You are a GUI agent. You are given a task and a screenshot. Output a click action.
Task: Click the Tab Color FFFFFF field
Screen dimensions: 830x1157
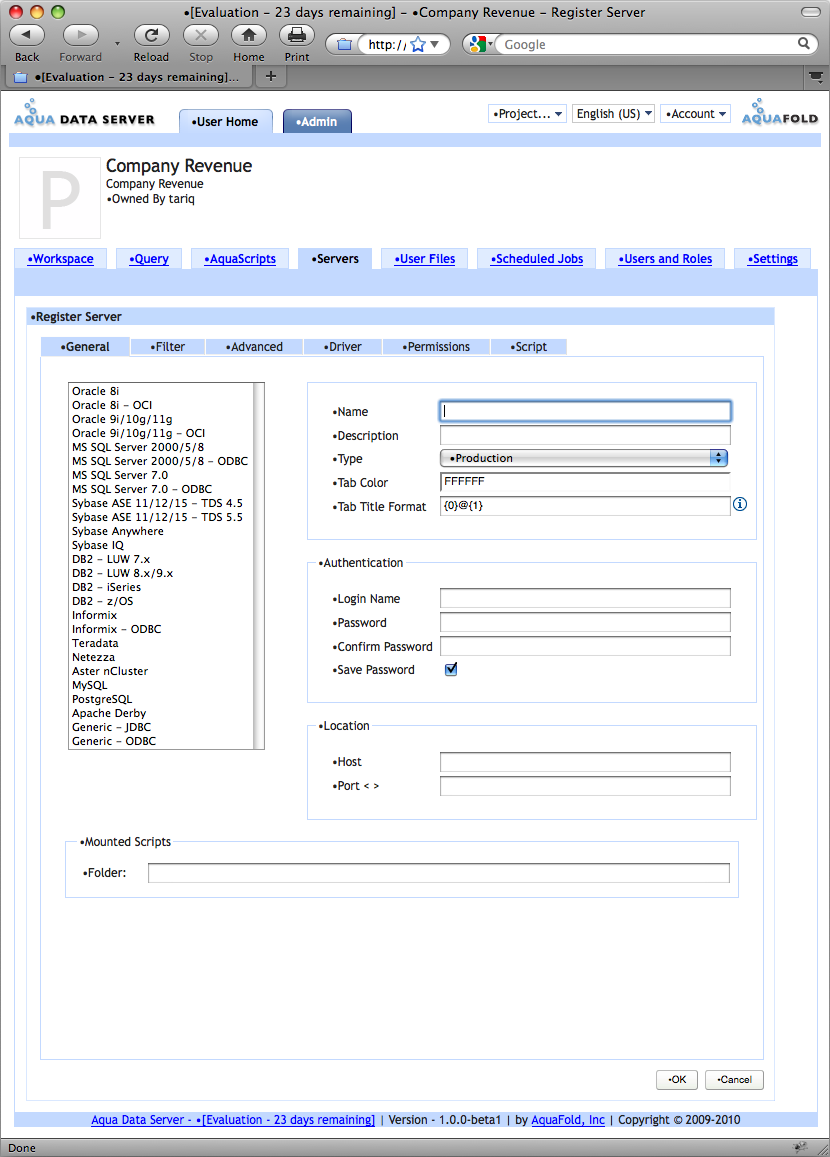click(x=584, y=482)
